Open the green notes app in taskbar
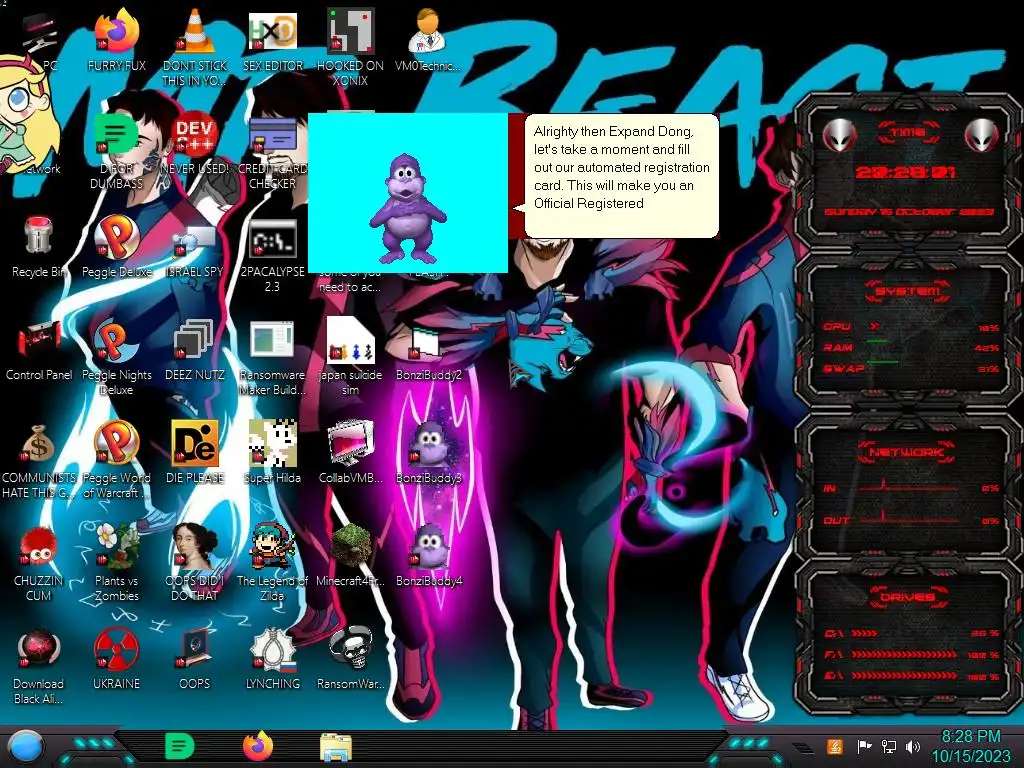The height and width of the screenshot is (768, 1024). (x=180, y=746)
